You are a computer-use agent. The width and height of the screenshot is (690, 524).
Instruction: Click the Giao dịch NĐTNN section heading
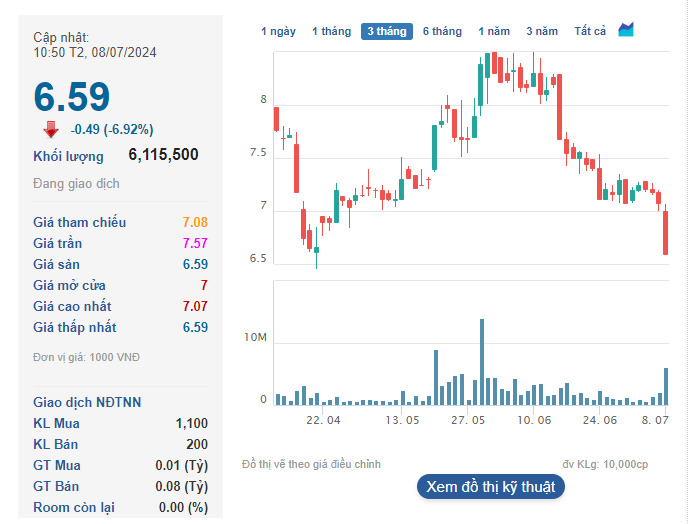coord(87,402)
